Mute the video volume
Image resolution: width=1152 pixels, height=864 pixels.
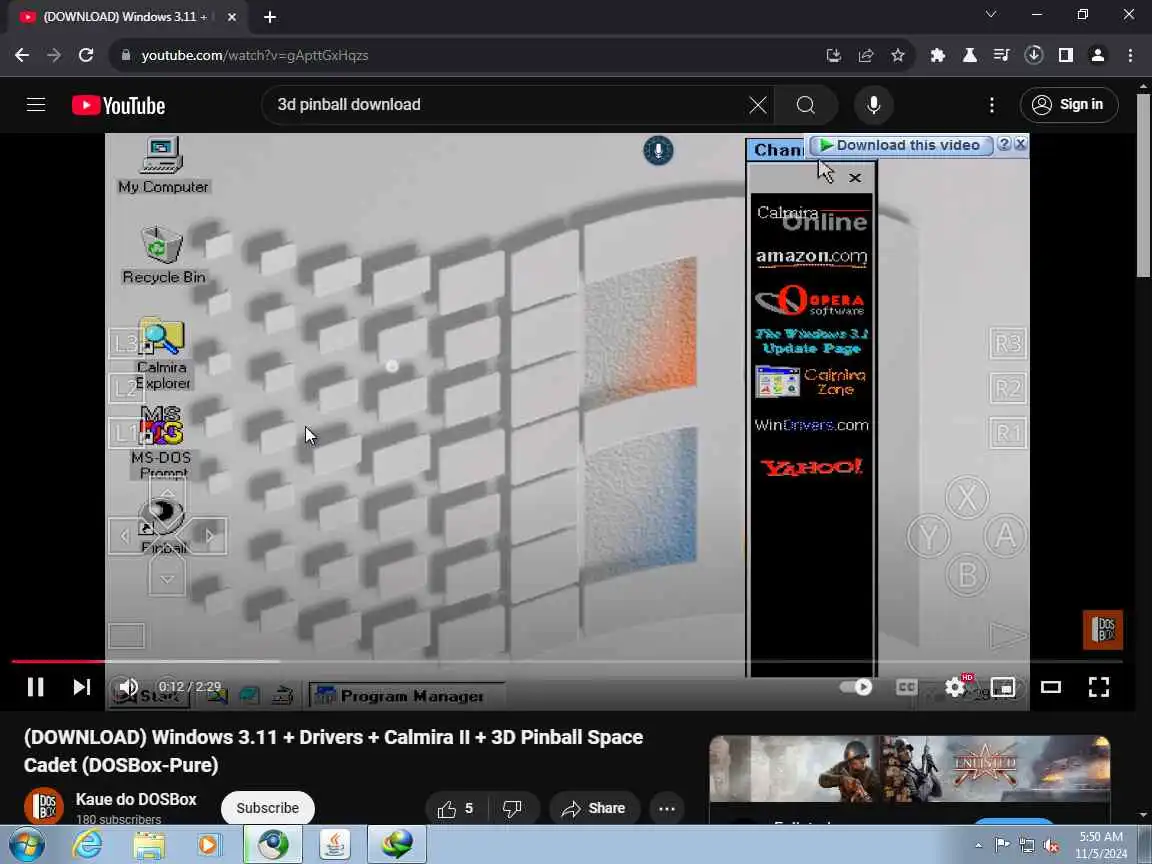[x=129, y=687]
